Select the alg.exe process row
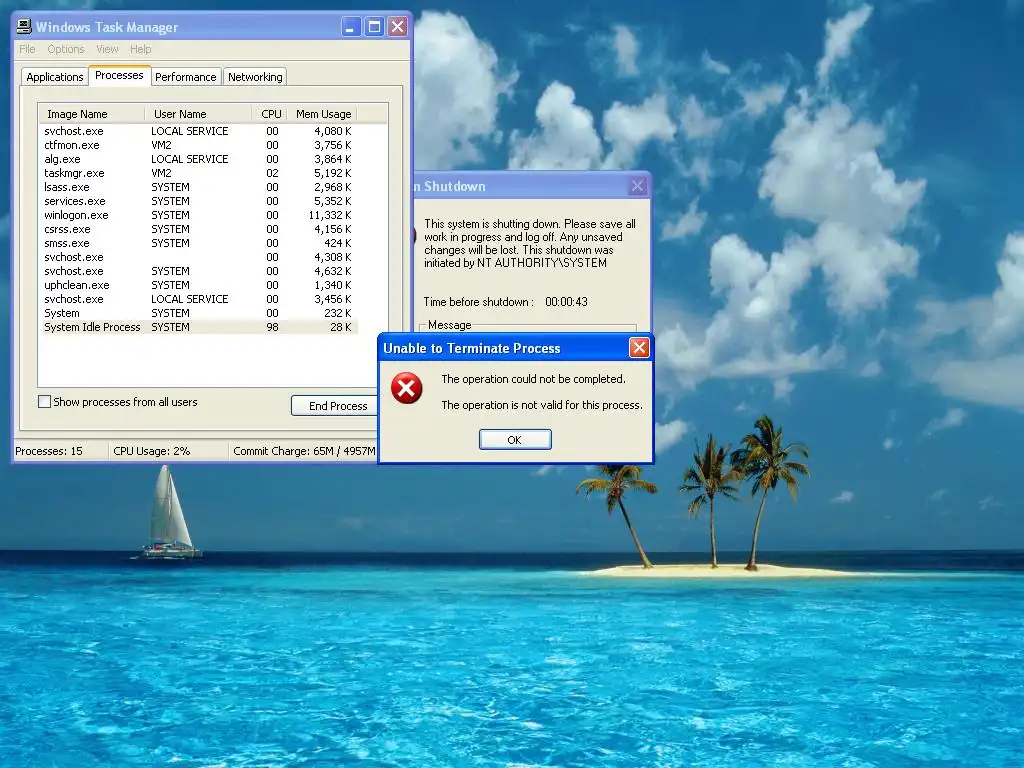The height and width of the screenshot is (768, 1024). point(199,159)
